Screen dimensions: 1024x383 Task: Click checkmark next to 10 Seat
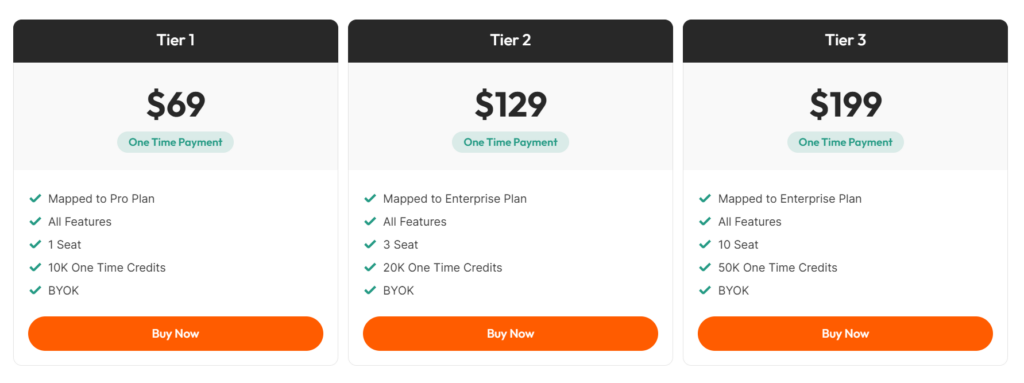point(705,244)
